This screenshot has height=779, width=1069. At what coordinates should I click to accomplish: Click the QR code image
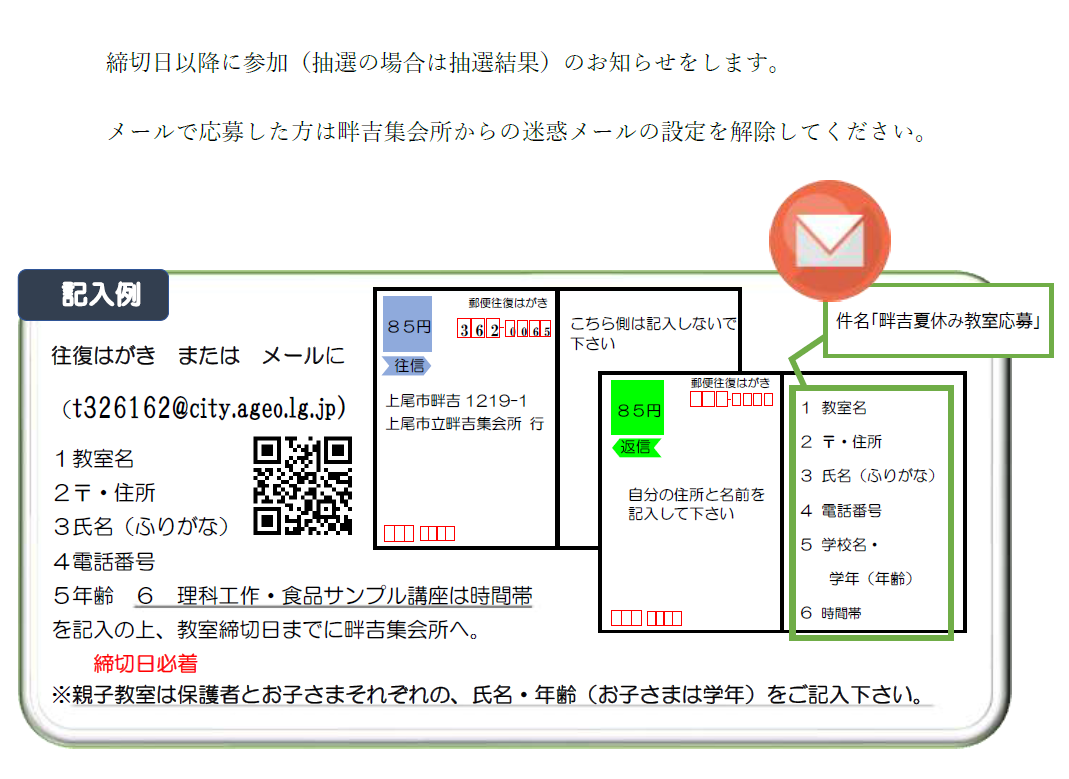[x=303, y=485]
